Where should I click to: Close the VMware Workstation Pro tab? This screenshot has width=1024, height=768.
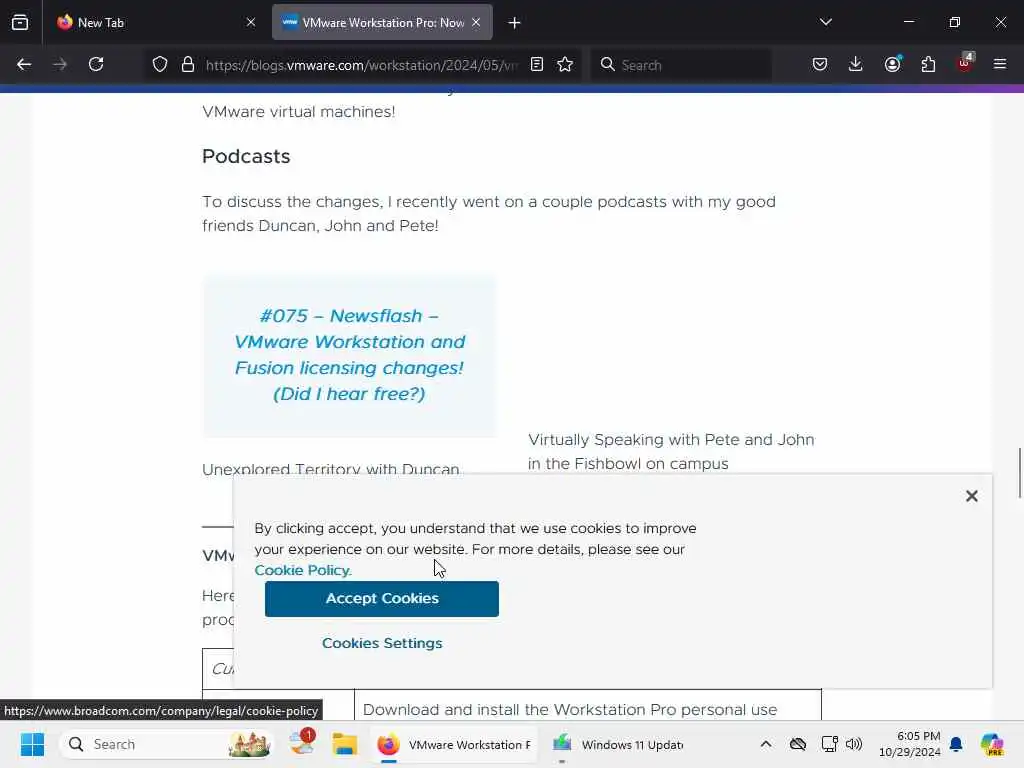click(x=476, y=22)
